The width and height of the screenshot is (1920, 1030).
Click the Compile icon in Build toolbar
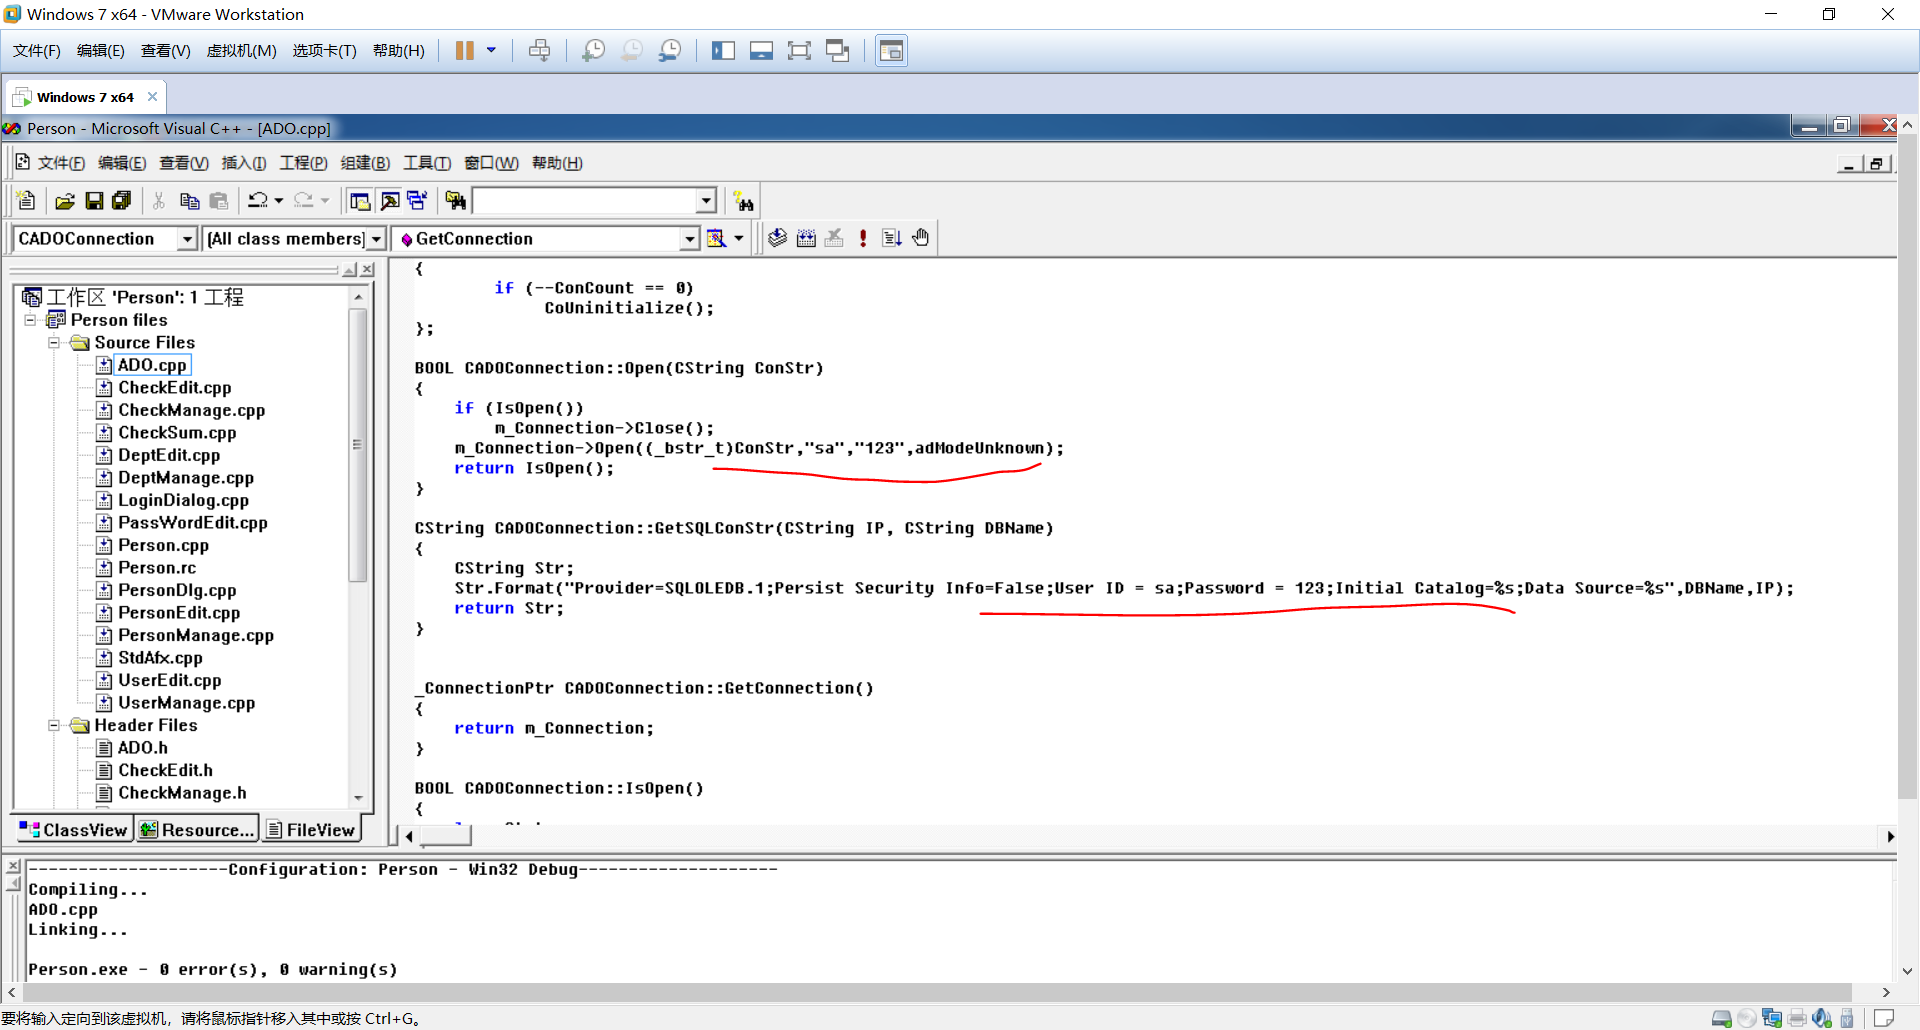(778, 238)
